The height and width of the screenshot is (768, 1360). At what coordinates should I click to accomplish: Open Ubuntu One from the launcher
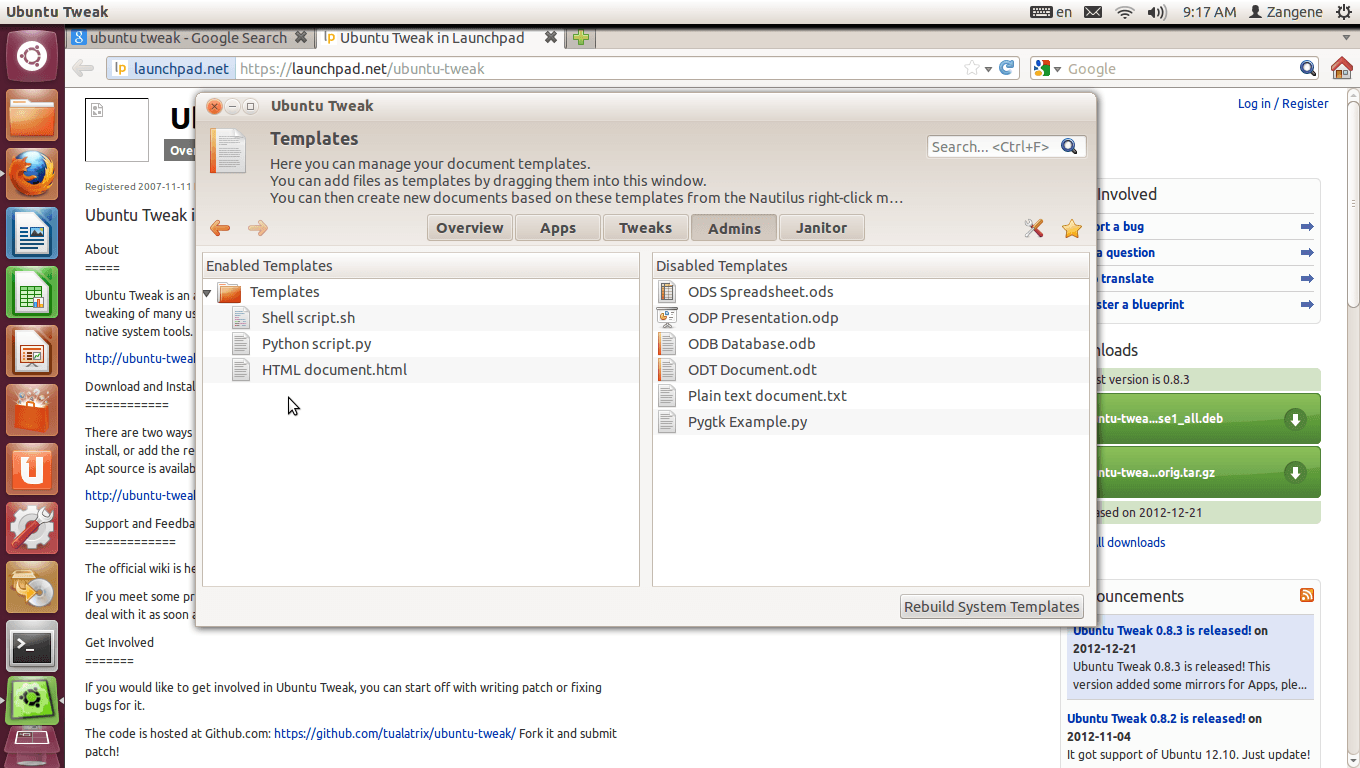(32, 468)
